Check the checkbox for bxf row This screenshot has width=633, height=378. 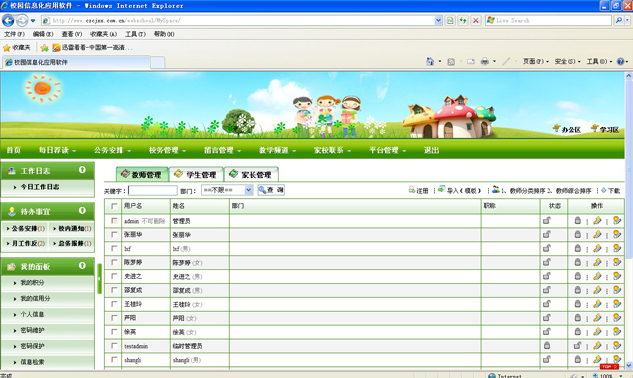coord(114,248)
